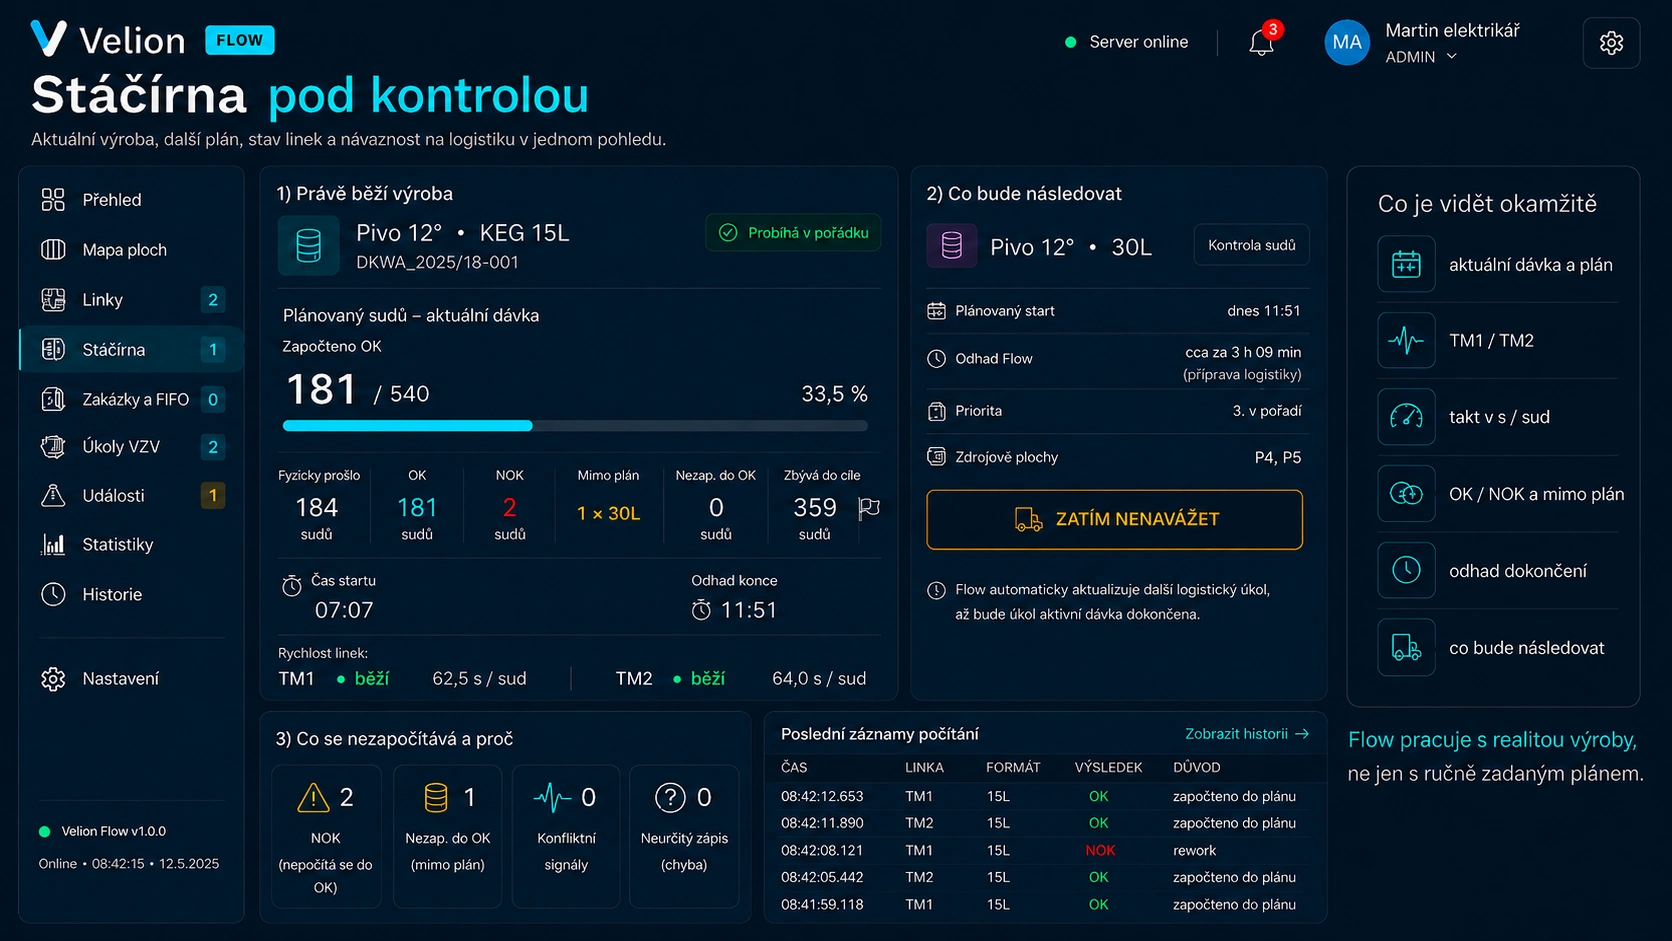Open Přehled in the sidebar
The height and width of the screenshot is (941, 1672).
click(x=131, y=200)
